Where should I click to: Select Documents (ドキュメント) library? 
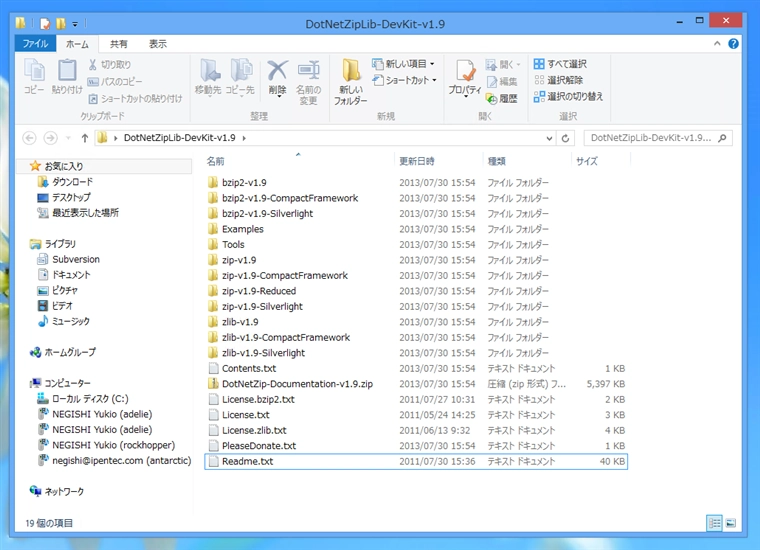(64, 275)
